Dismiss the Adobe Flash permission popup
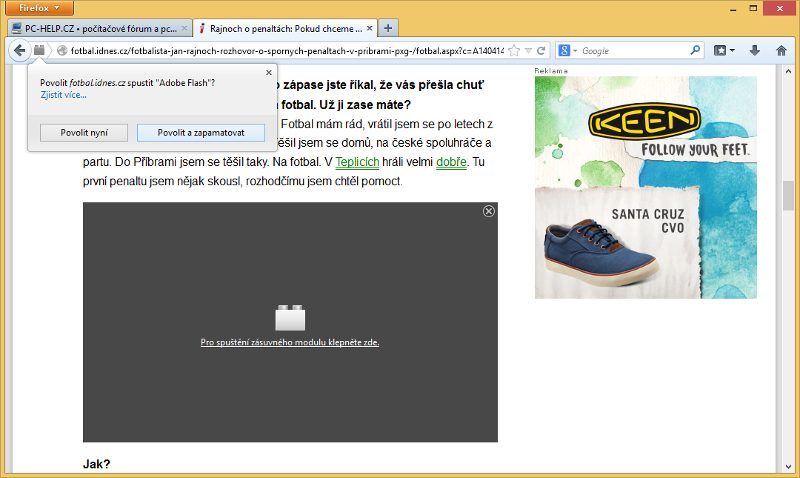Viewport: 800px width, 478px height. [x=268, y=72]
